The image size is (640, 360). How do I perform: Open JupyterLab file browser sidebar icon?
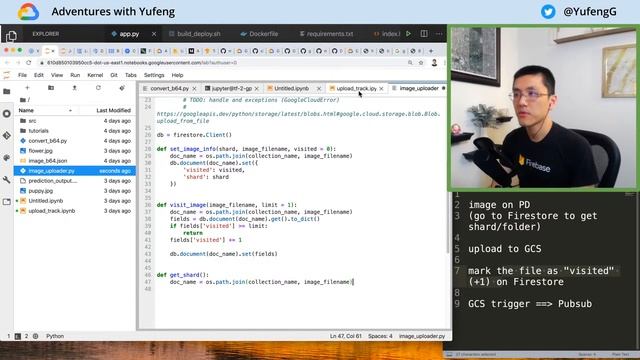tap(7, 91)
